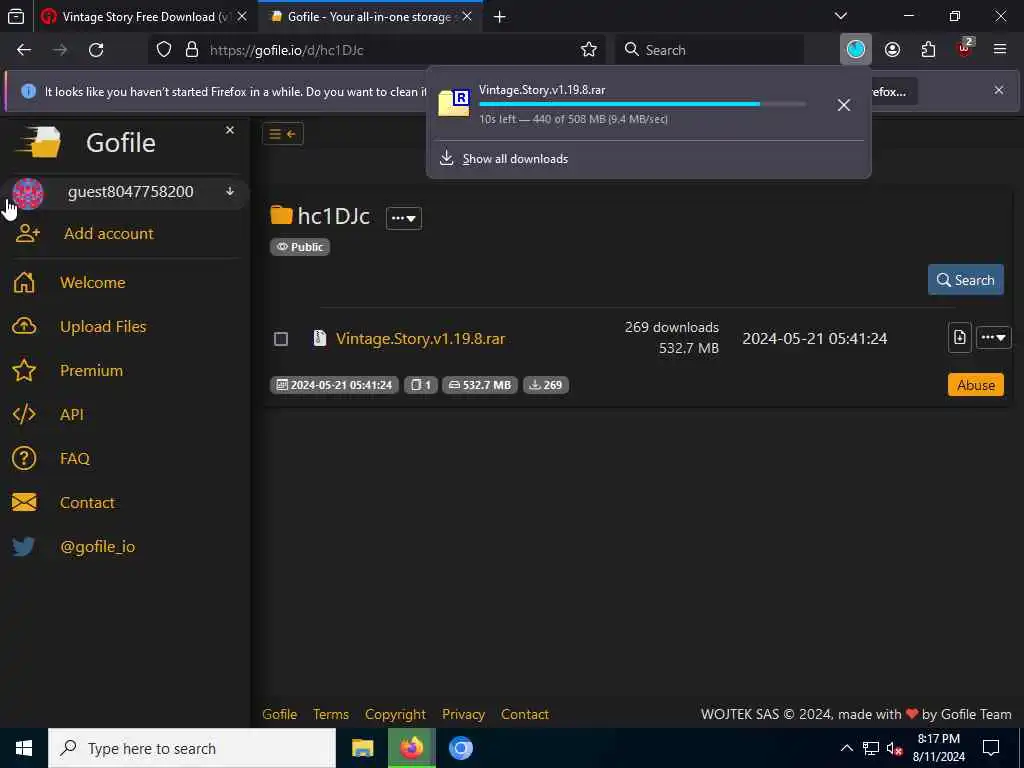Viewport: 1024px width, 768px height.
Task: Open the tracking protection shield icon
Action: pos(164,50)
